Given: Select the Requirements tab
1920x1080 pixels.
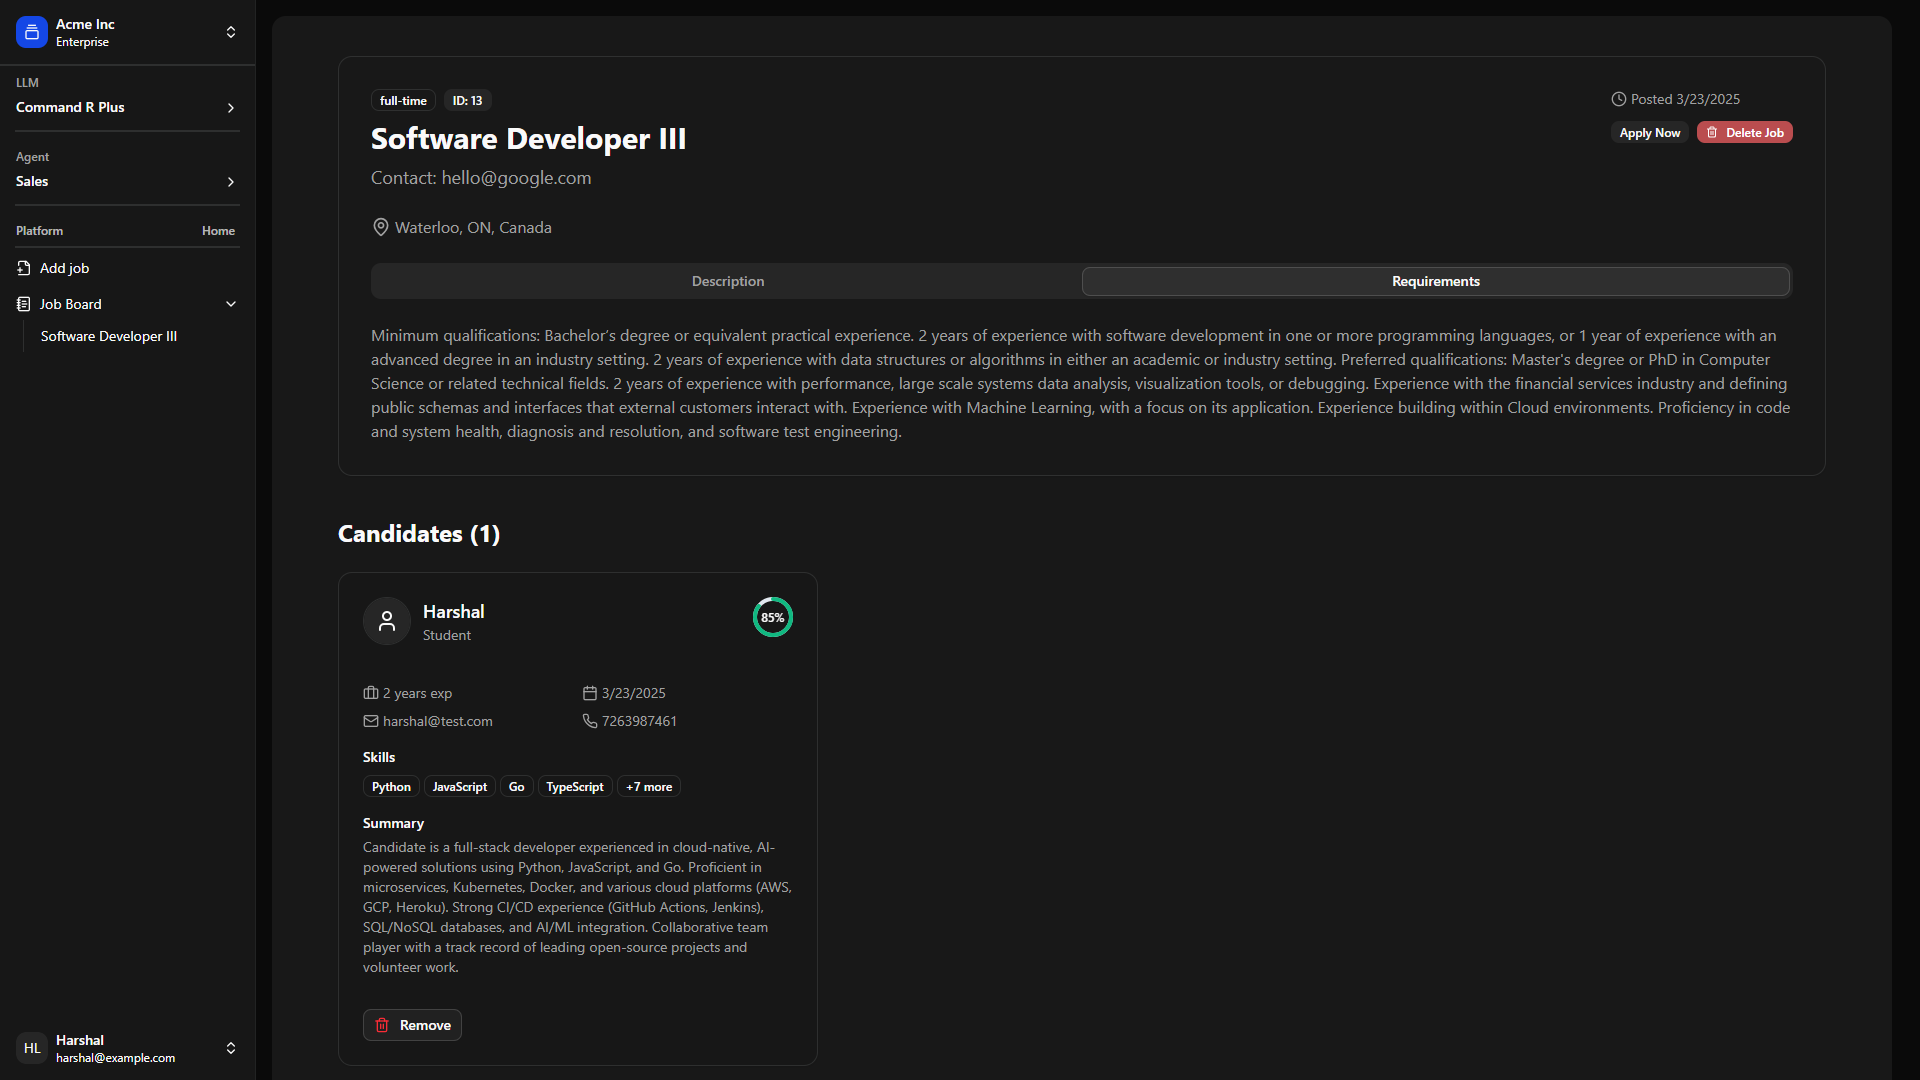Looking at the screenshot, I should (x=1435, y=281).
